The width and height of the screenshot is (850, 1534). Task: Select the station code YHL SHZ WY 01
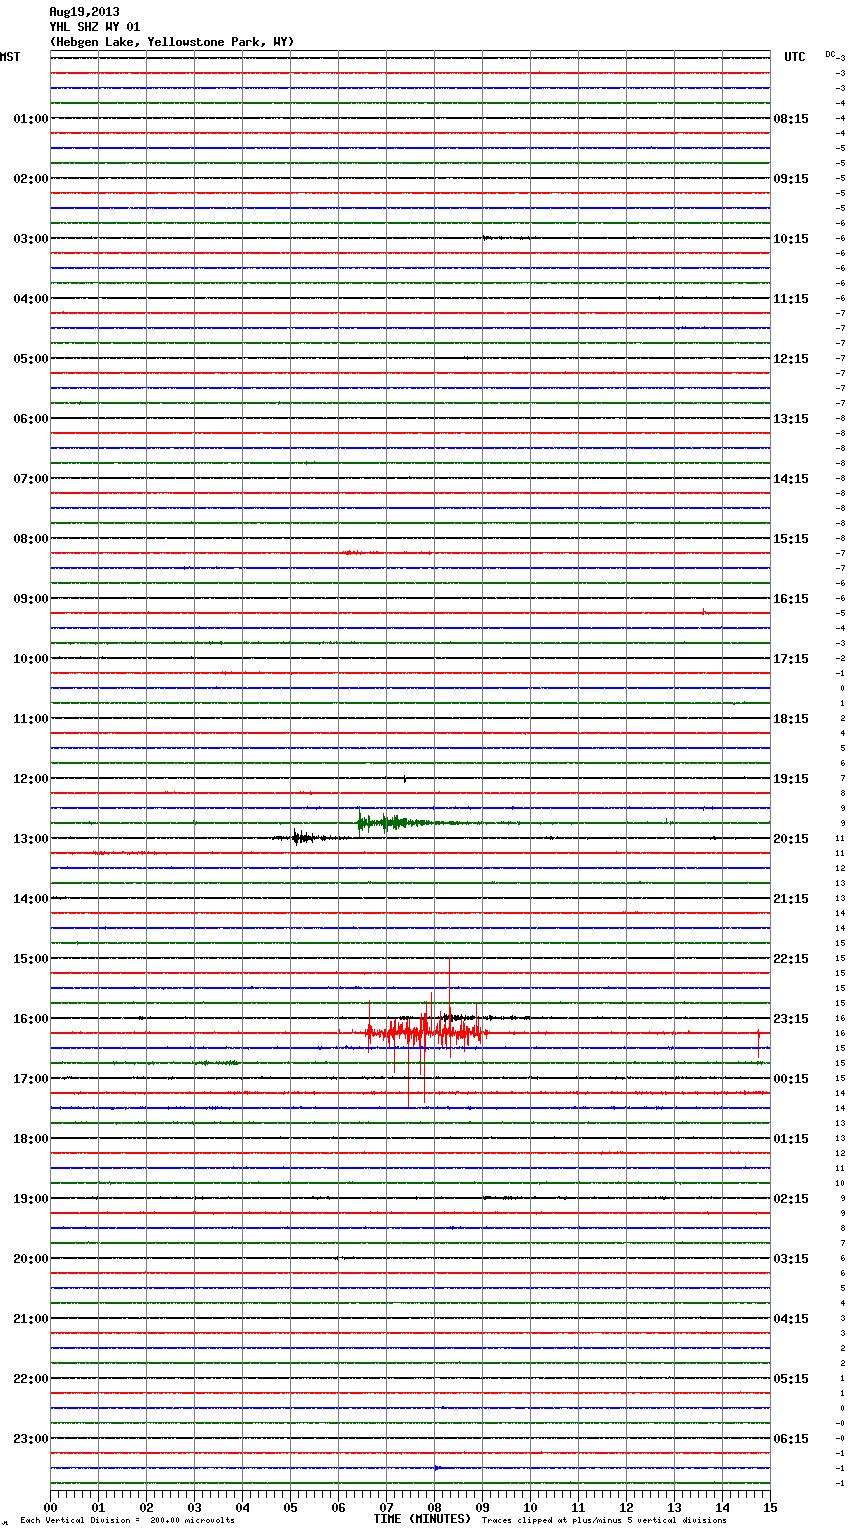click(x=95, y=27)
